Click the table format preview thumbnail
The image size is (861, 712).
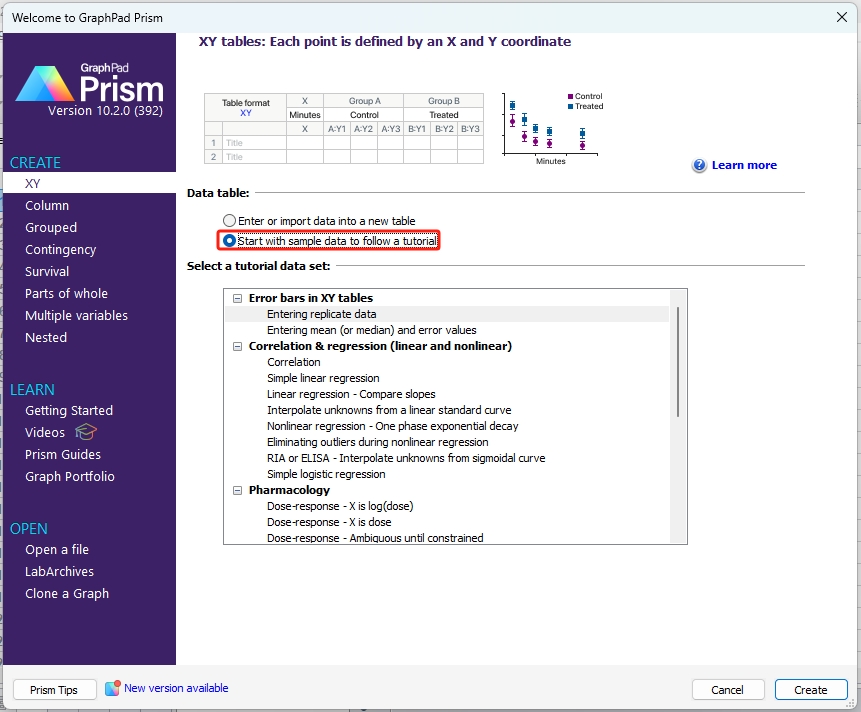(344, 128)
